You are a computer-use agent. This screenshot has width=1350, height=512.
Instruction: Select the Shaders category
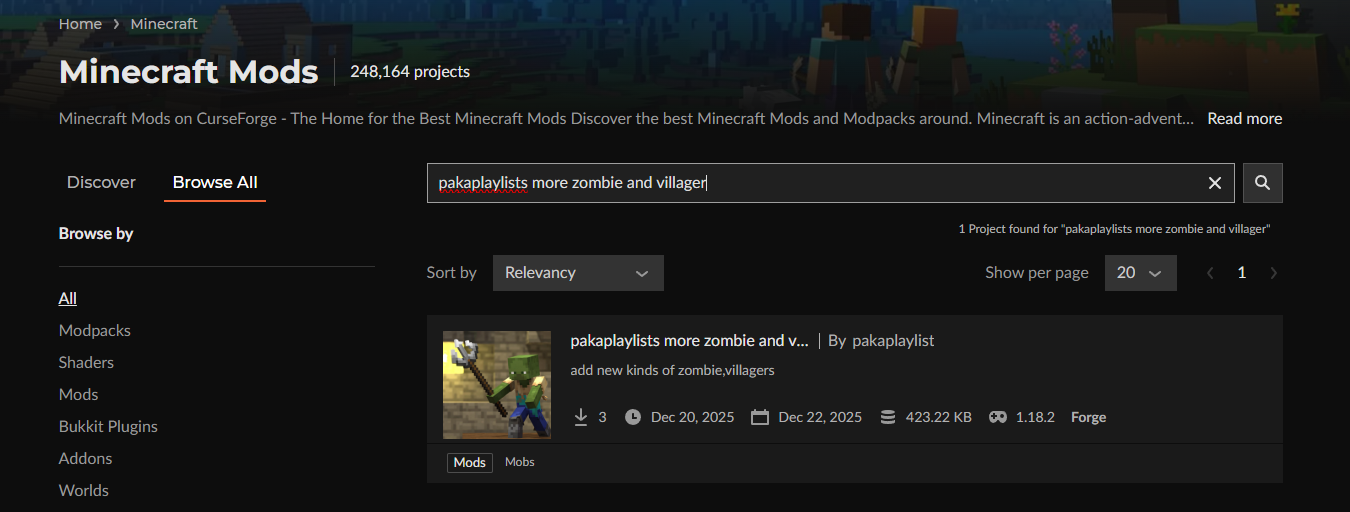click(87, 362)
